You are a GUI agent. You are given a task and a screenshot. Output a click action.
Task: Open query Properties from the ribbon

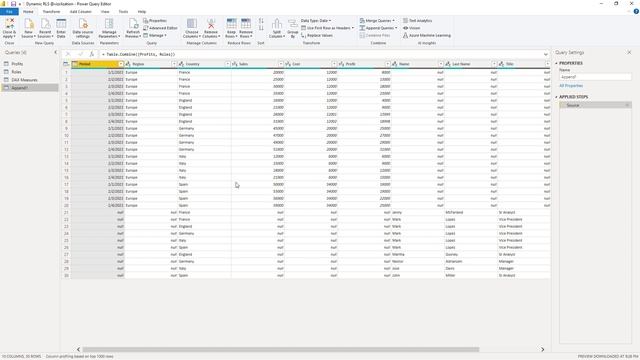coord(155,20)
